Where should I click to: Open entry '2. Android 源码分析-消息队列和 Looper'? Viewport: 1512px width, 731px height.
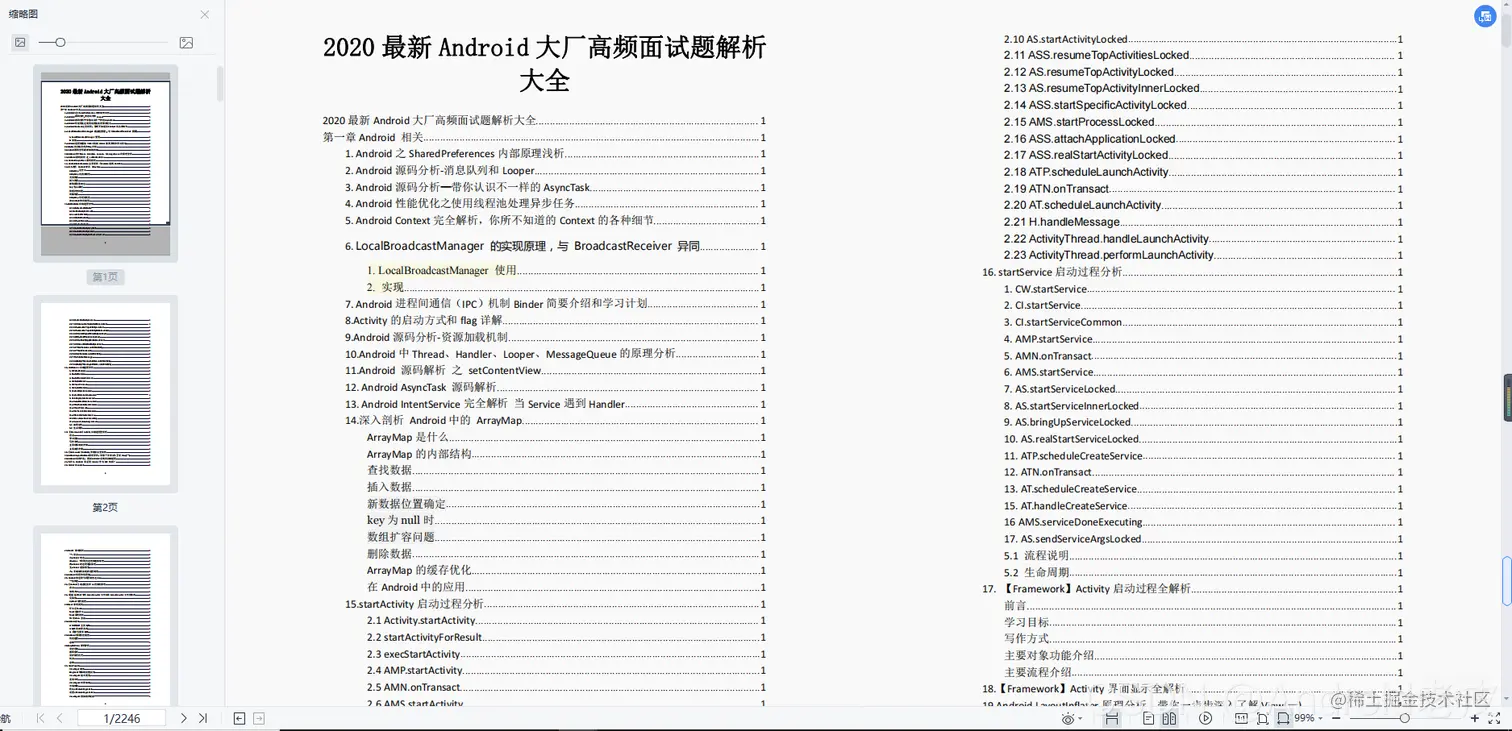click(x=440, y=171)
